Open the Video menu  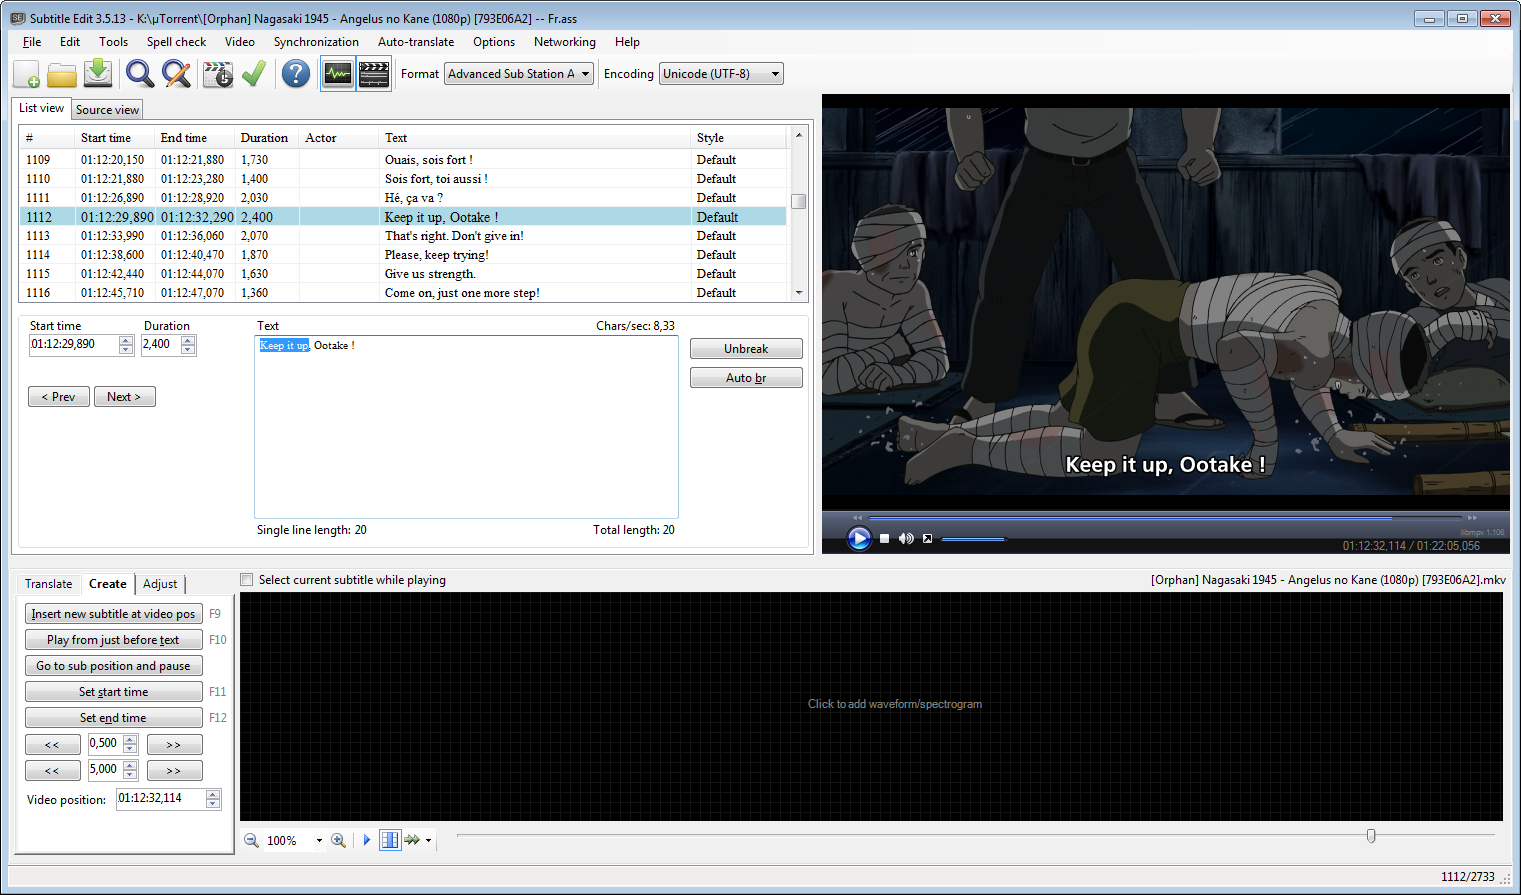pos(240,42)
